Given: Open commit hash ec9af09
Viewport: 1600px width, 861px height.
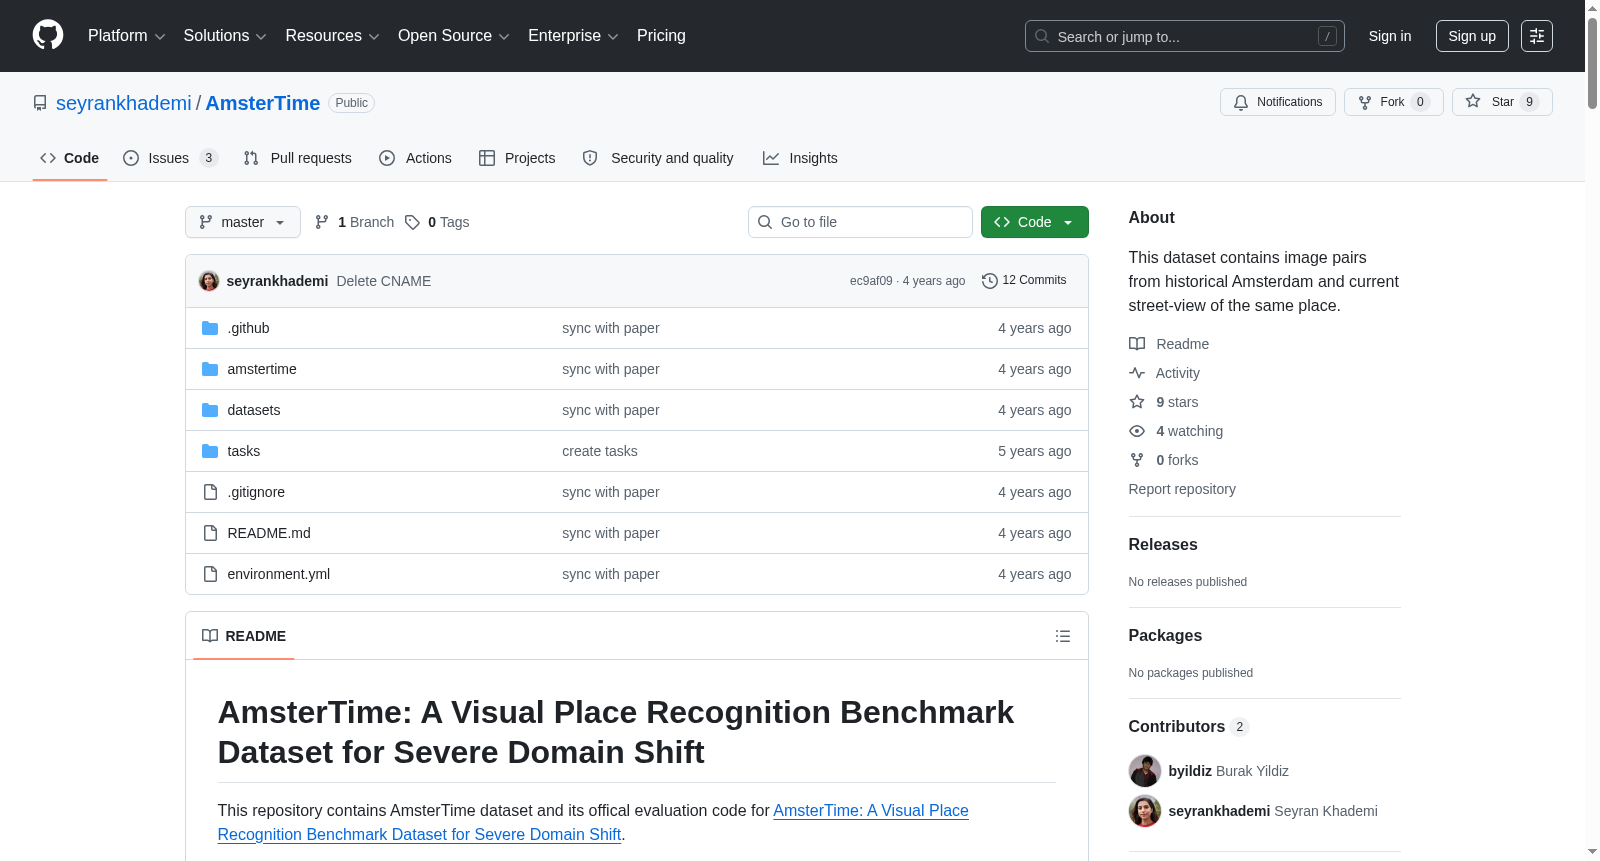Looking at the screenshot, I should (871, 281).
